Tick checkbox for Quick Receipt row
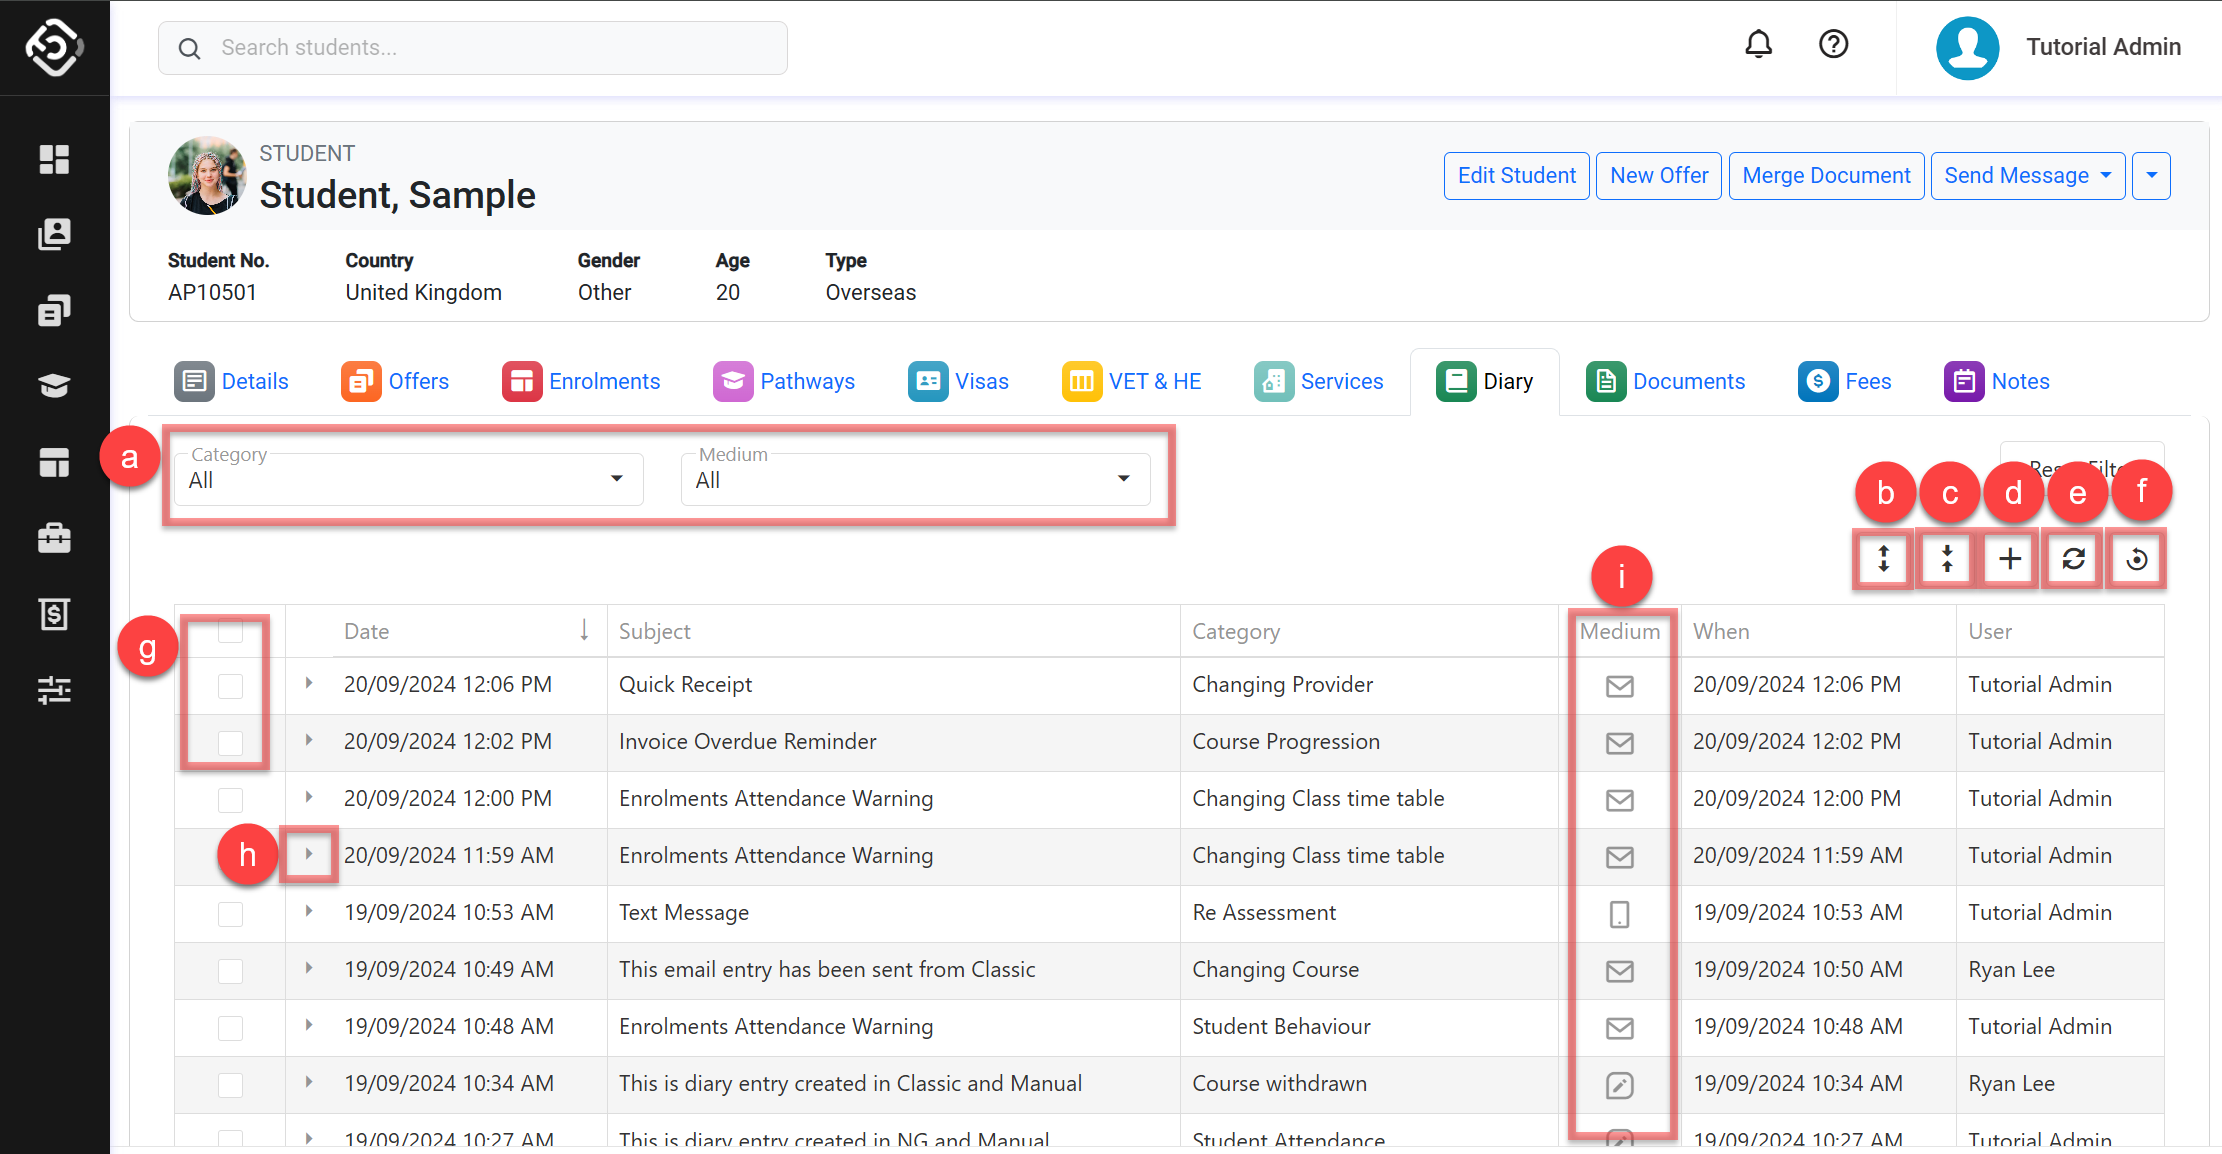Image resolution: width=2222 pixels, height=1154 pixels. pos(230,686)
